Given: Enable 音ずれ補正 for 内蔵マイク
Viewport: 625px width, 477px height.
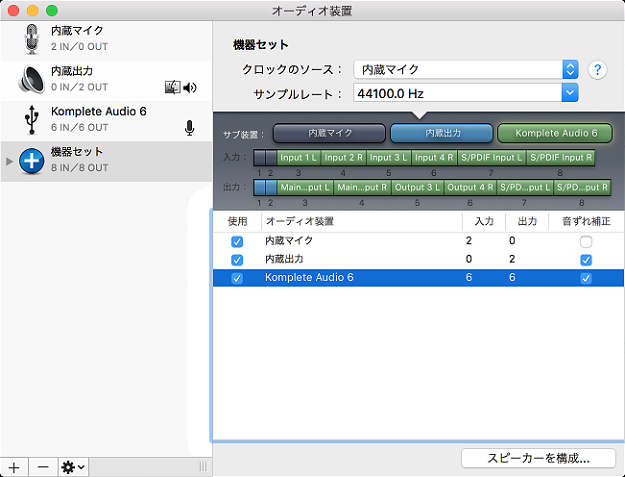Looking at the screenshot, I should click(586, 241).
